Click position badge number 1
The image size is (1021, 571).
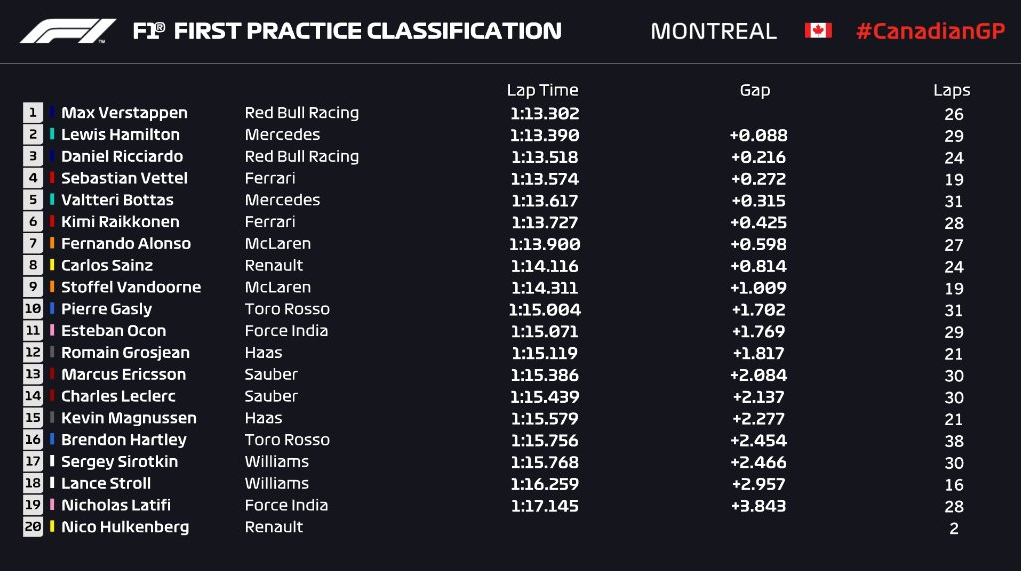33,113
